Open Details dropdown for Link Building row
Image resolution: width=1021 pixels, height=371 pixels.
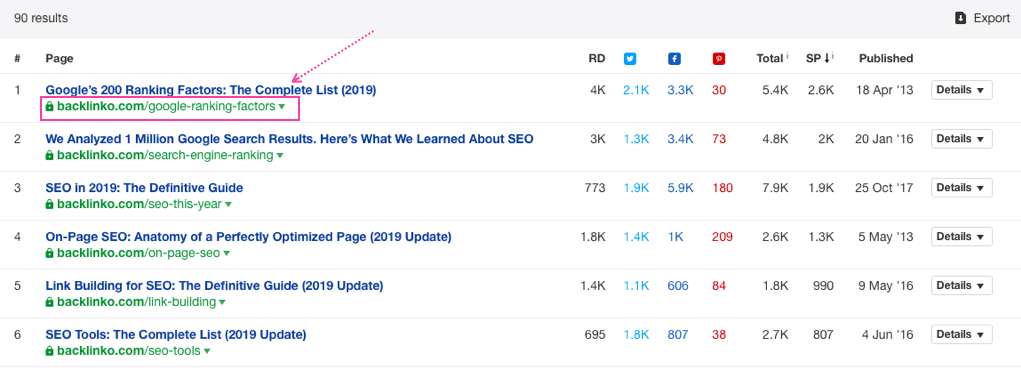961,285
